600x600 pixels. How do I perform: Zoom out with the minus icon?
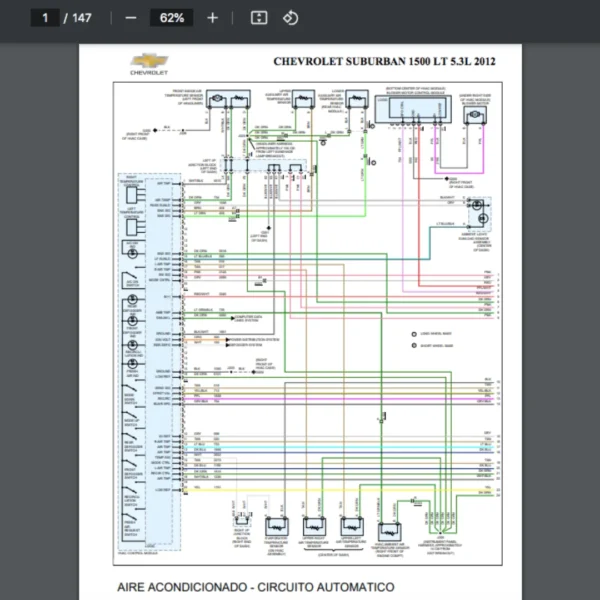(x=131, y=18)
